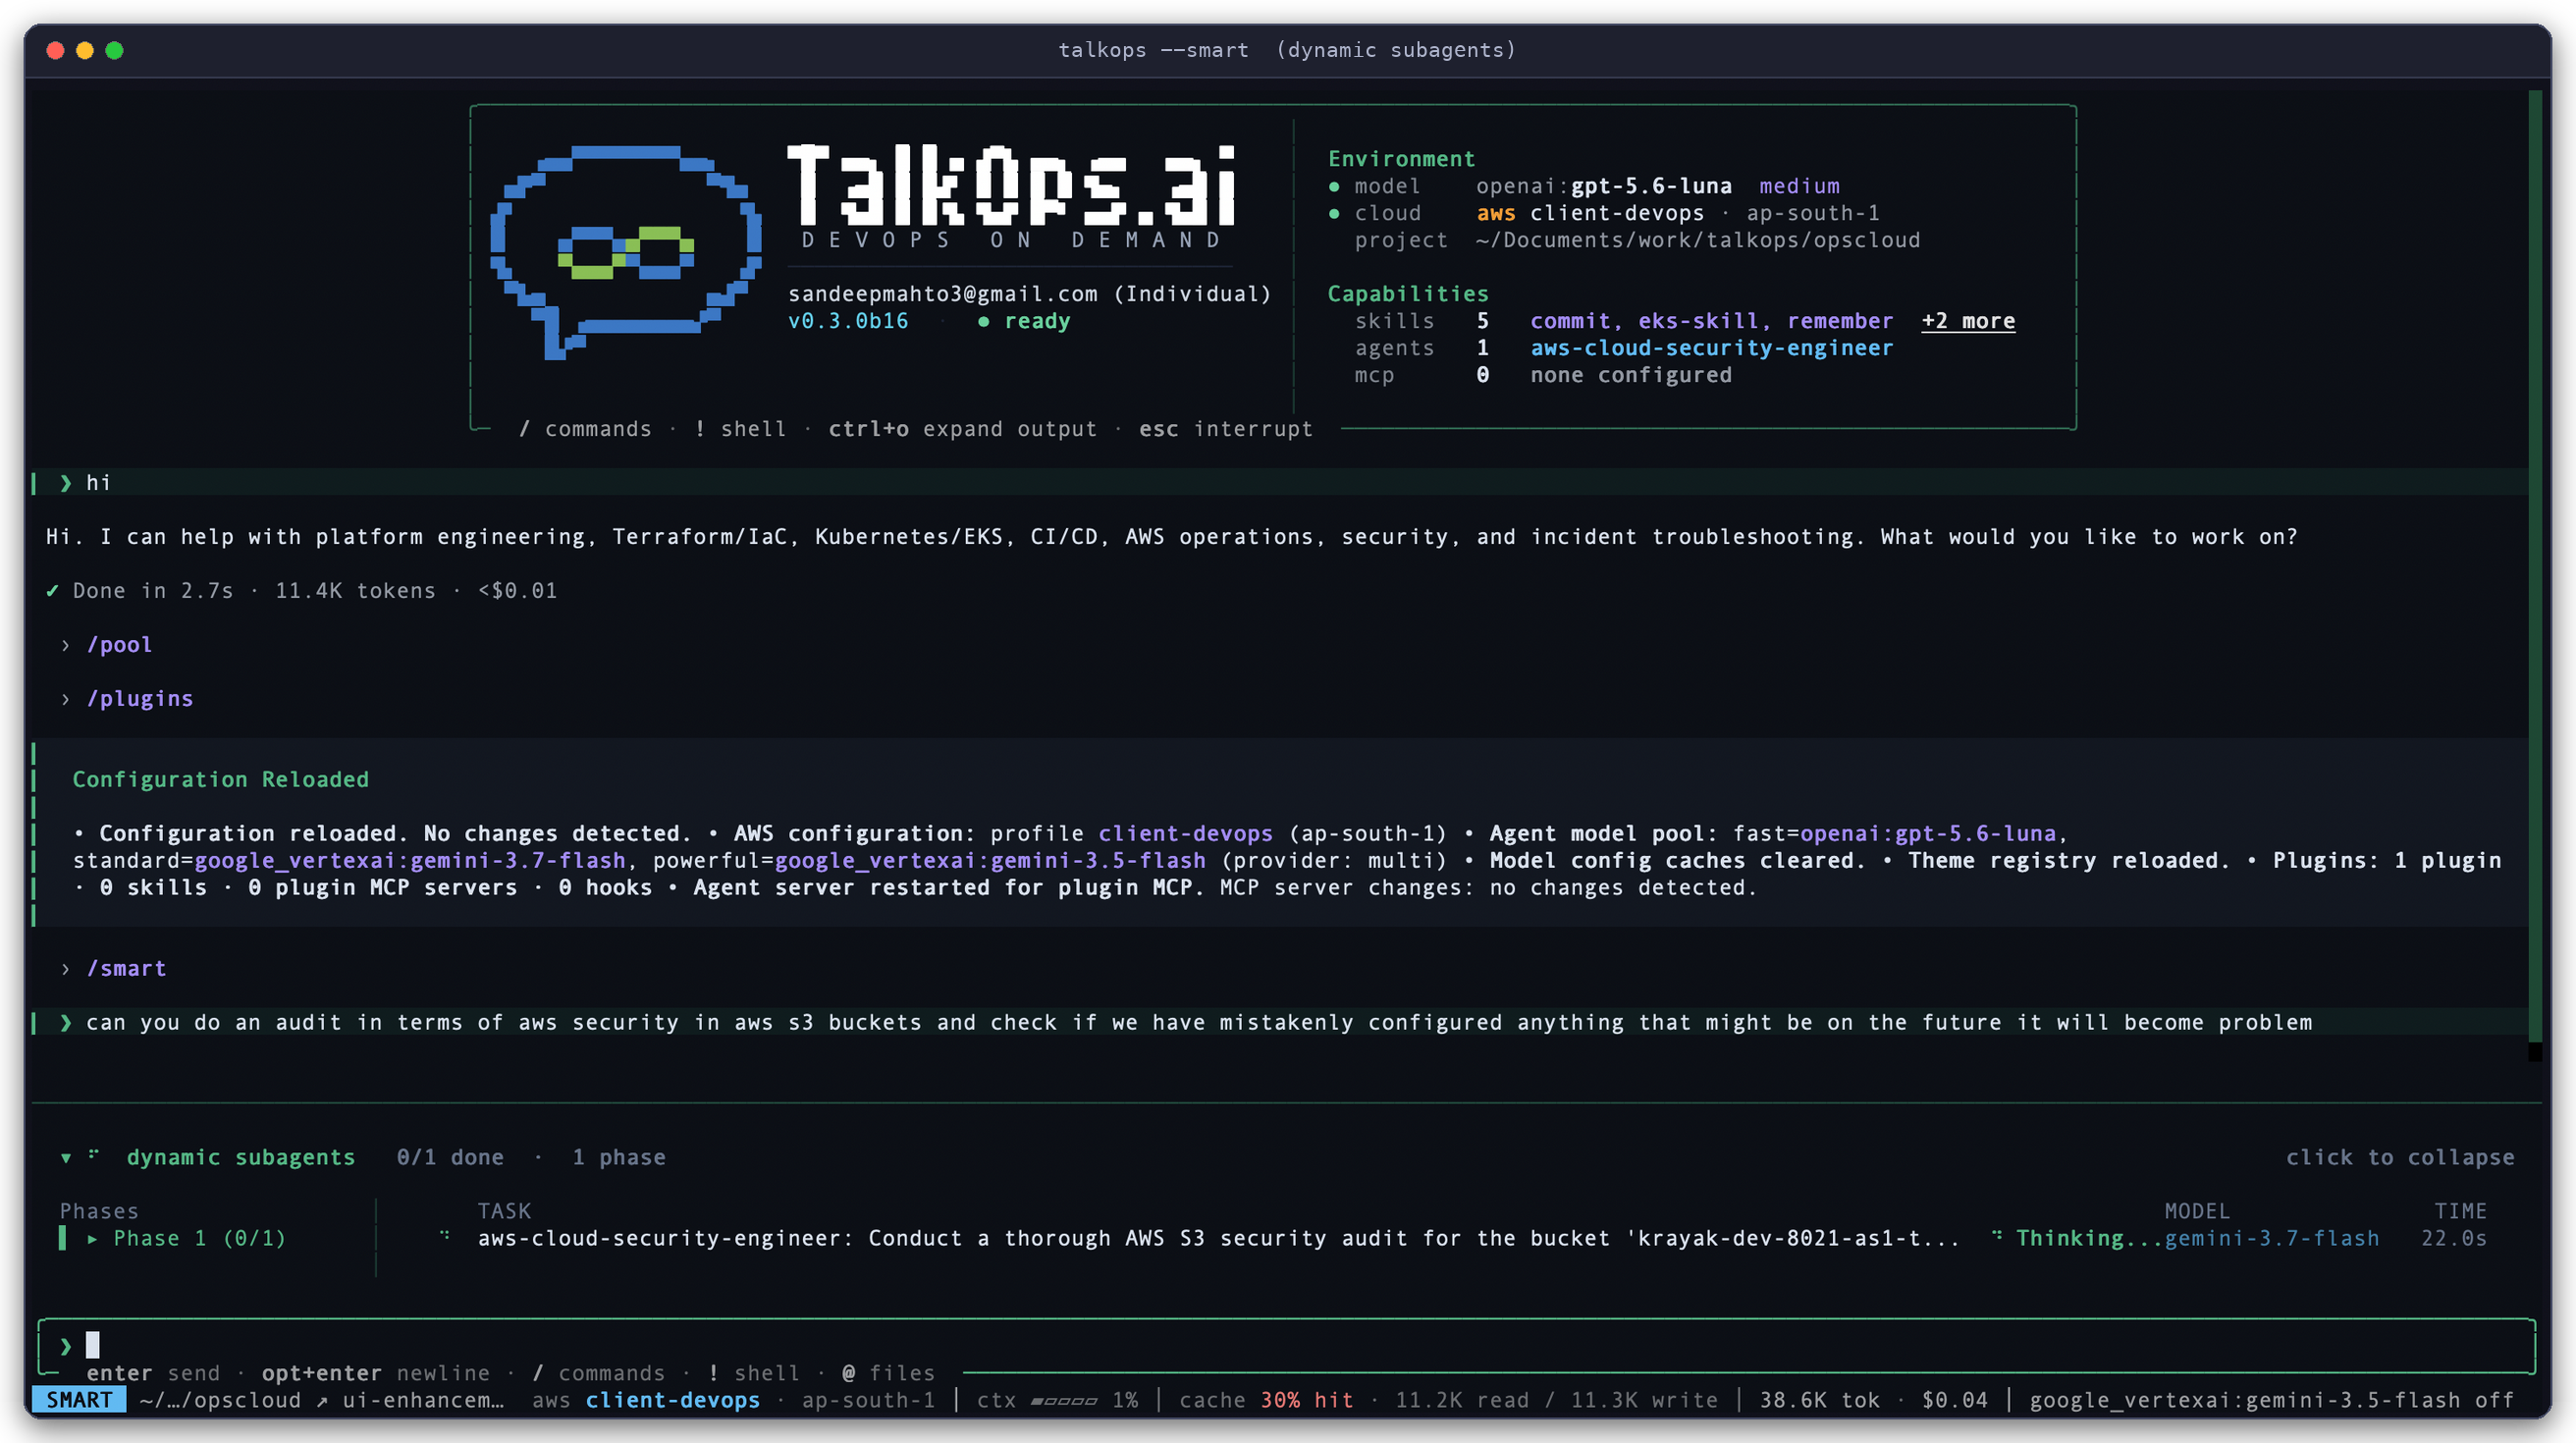Click the green dot beside model
This screenshot has height=1443, width=2576.
1334,187
